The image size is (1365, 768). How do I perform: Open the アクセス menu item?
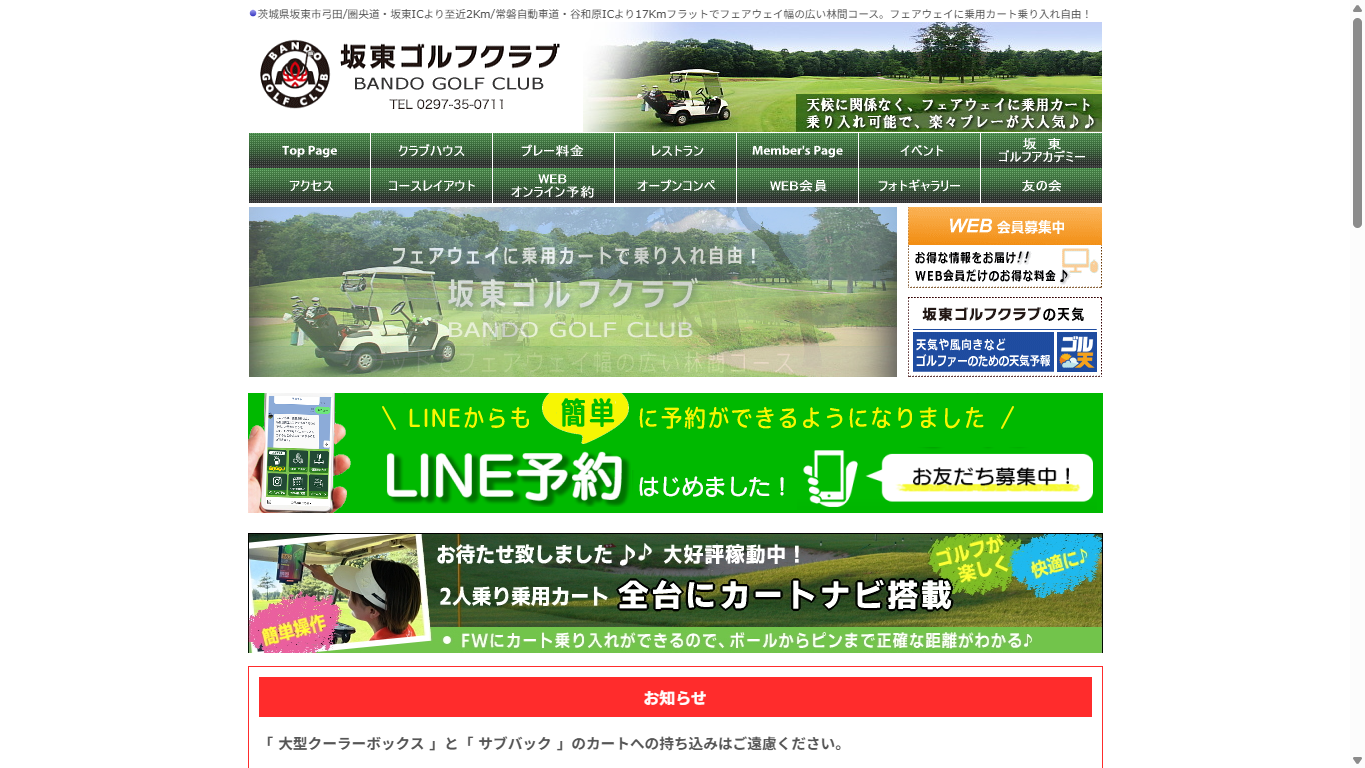tap(309, 185)
